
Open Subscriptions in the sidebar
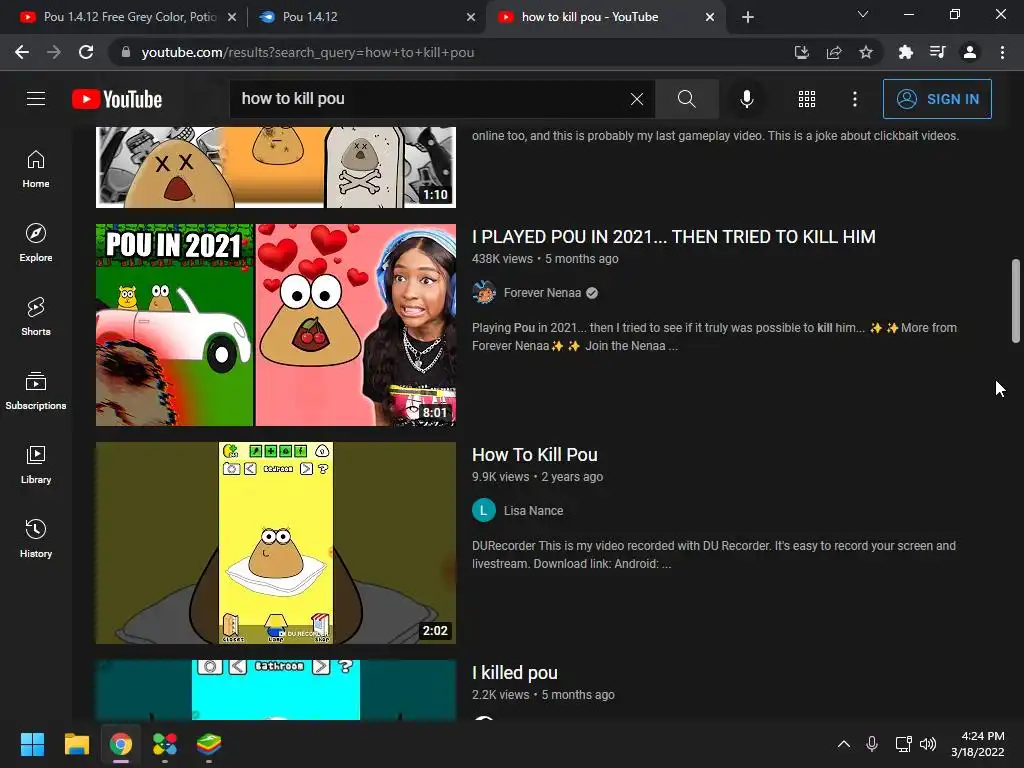tap(36, 391)
